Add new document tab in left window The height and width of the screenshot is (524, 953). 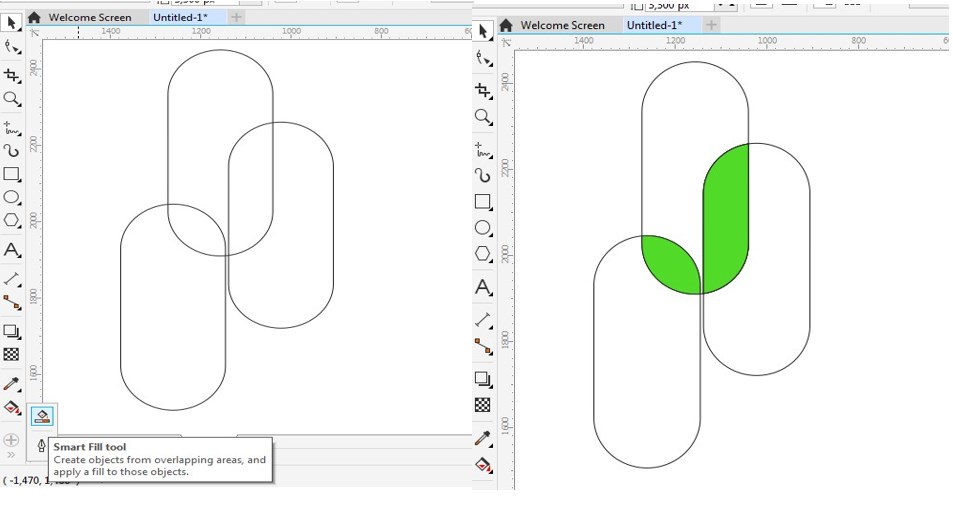coord(236,17)
